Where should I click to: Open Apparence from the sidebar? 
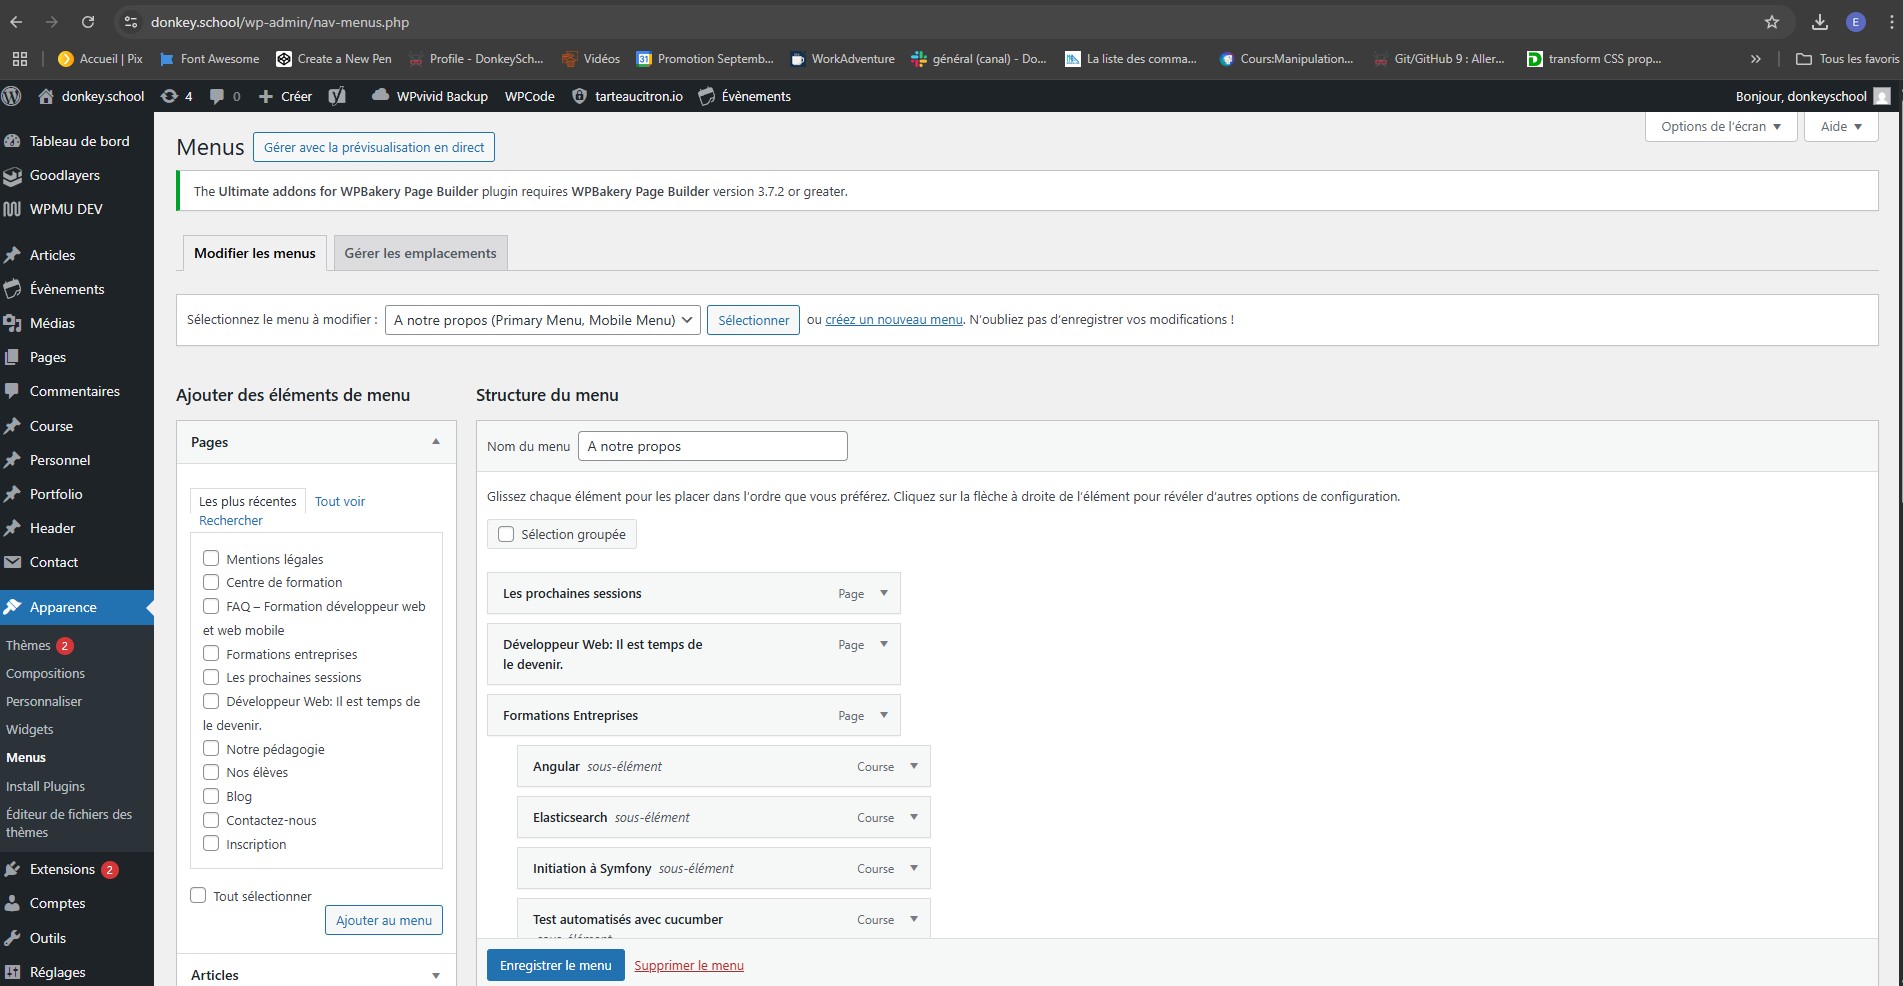click(62, 607)
